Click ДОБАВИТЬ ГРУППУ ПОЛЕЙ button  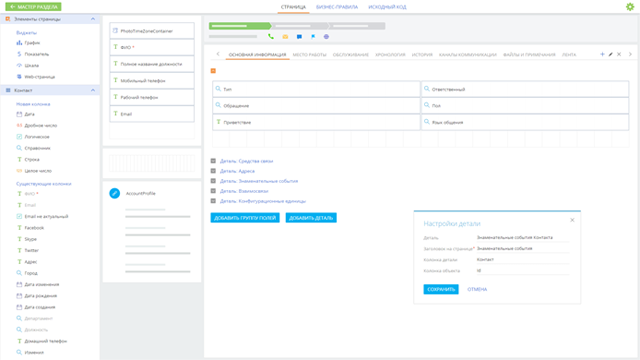245,218
